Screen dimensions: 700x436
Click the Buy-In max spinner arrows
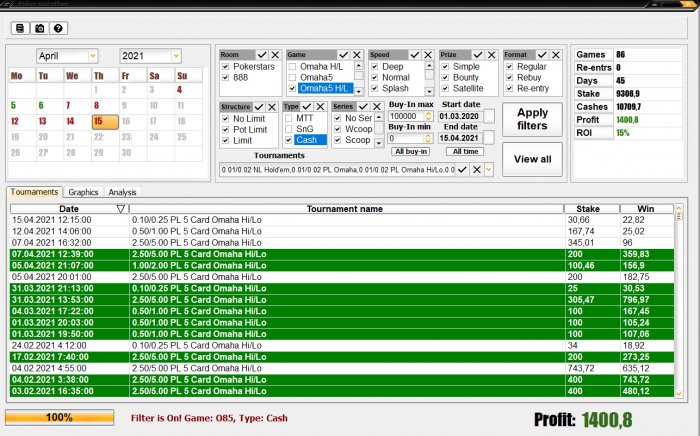pos(429,116)
